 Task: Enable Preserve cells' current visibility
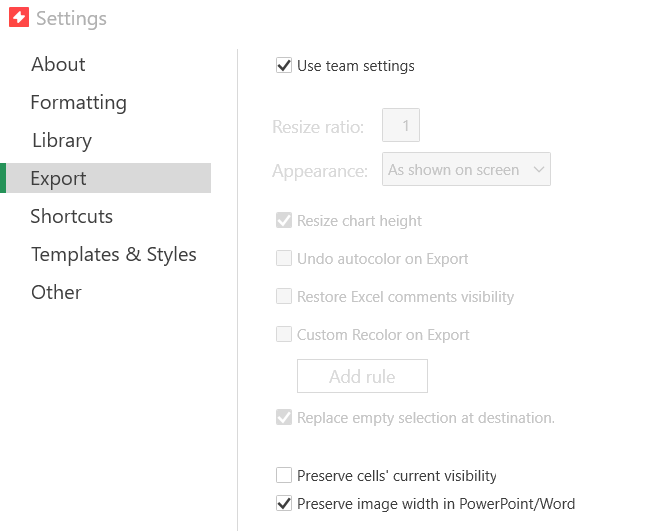pos(284,475)
